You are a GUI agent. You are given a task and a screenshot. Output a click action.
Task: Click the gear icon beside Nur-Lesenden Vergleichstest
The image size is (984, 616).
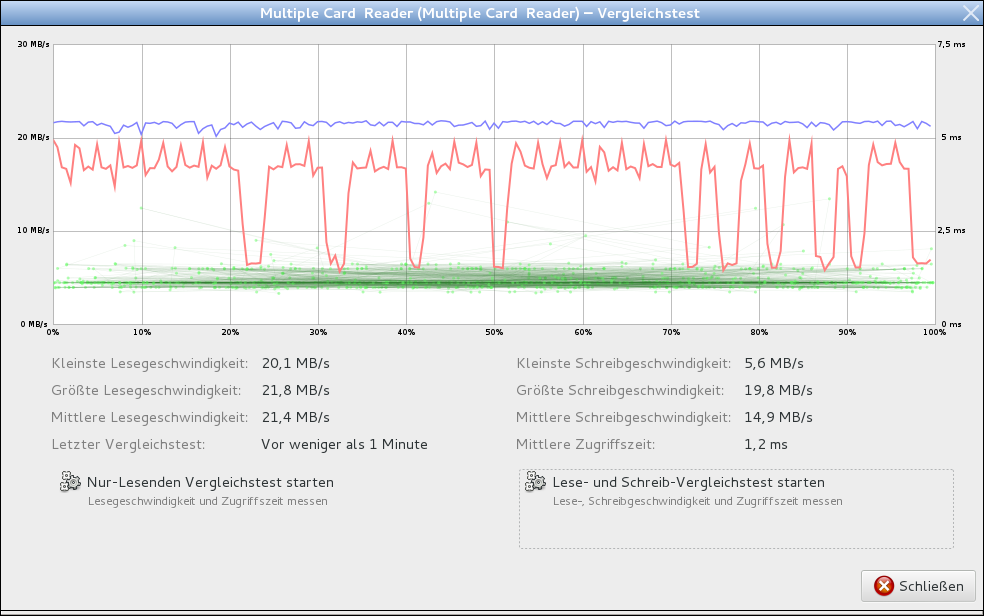70,482
